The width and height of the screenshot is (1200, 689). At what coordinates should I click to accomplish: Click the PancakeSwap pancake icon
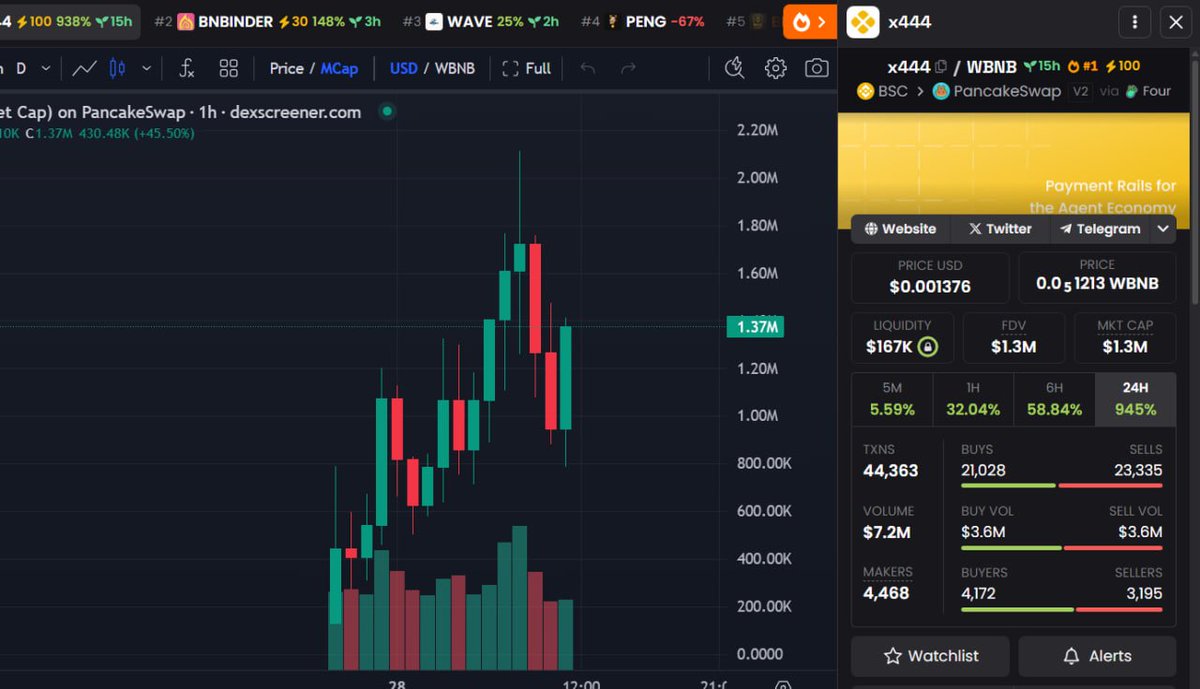[941, 91]
